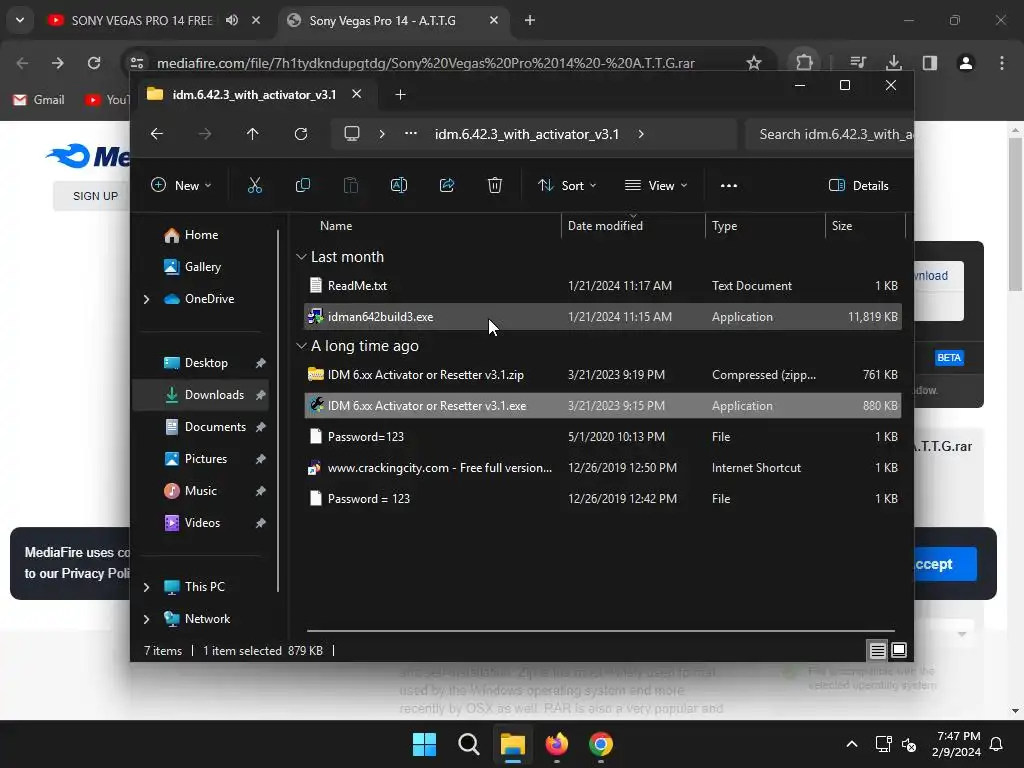Select Home in navigation pane
Screen dimensions: 1024x768
200,235
